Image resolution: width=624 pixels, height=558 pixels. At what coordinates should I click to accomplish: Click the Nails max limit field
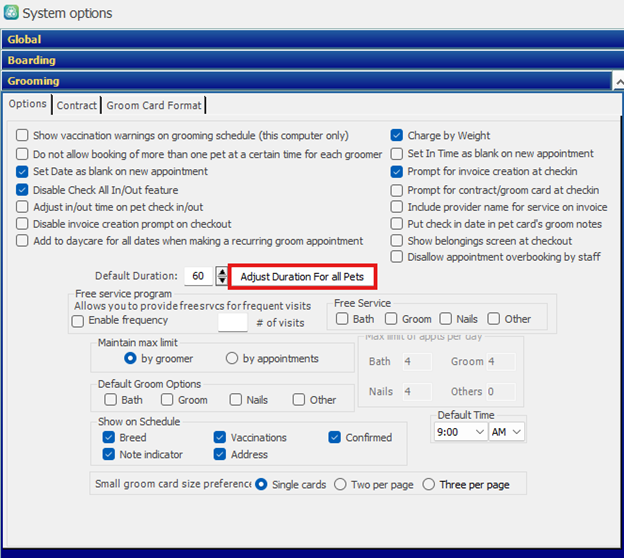point(417,392)
